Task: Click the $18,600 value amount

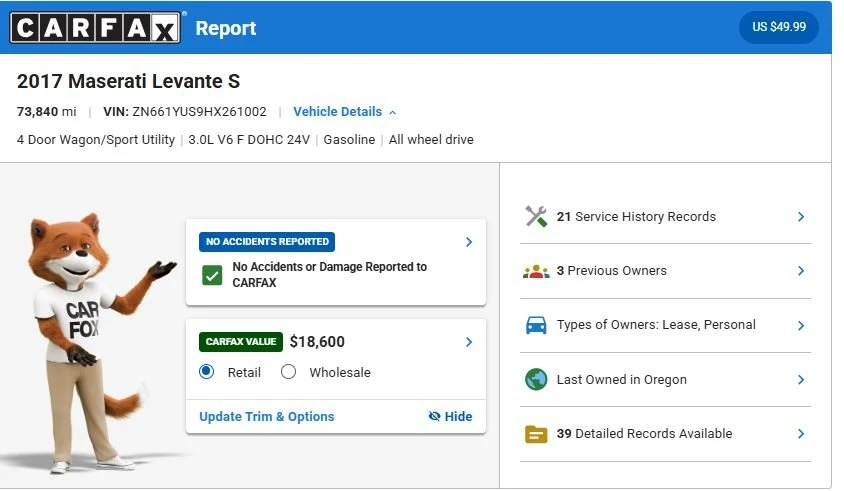Action: (x=317, y=342)
